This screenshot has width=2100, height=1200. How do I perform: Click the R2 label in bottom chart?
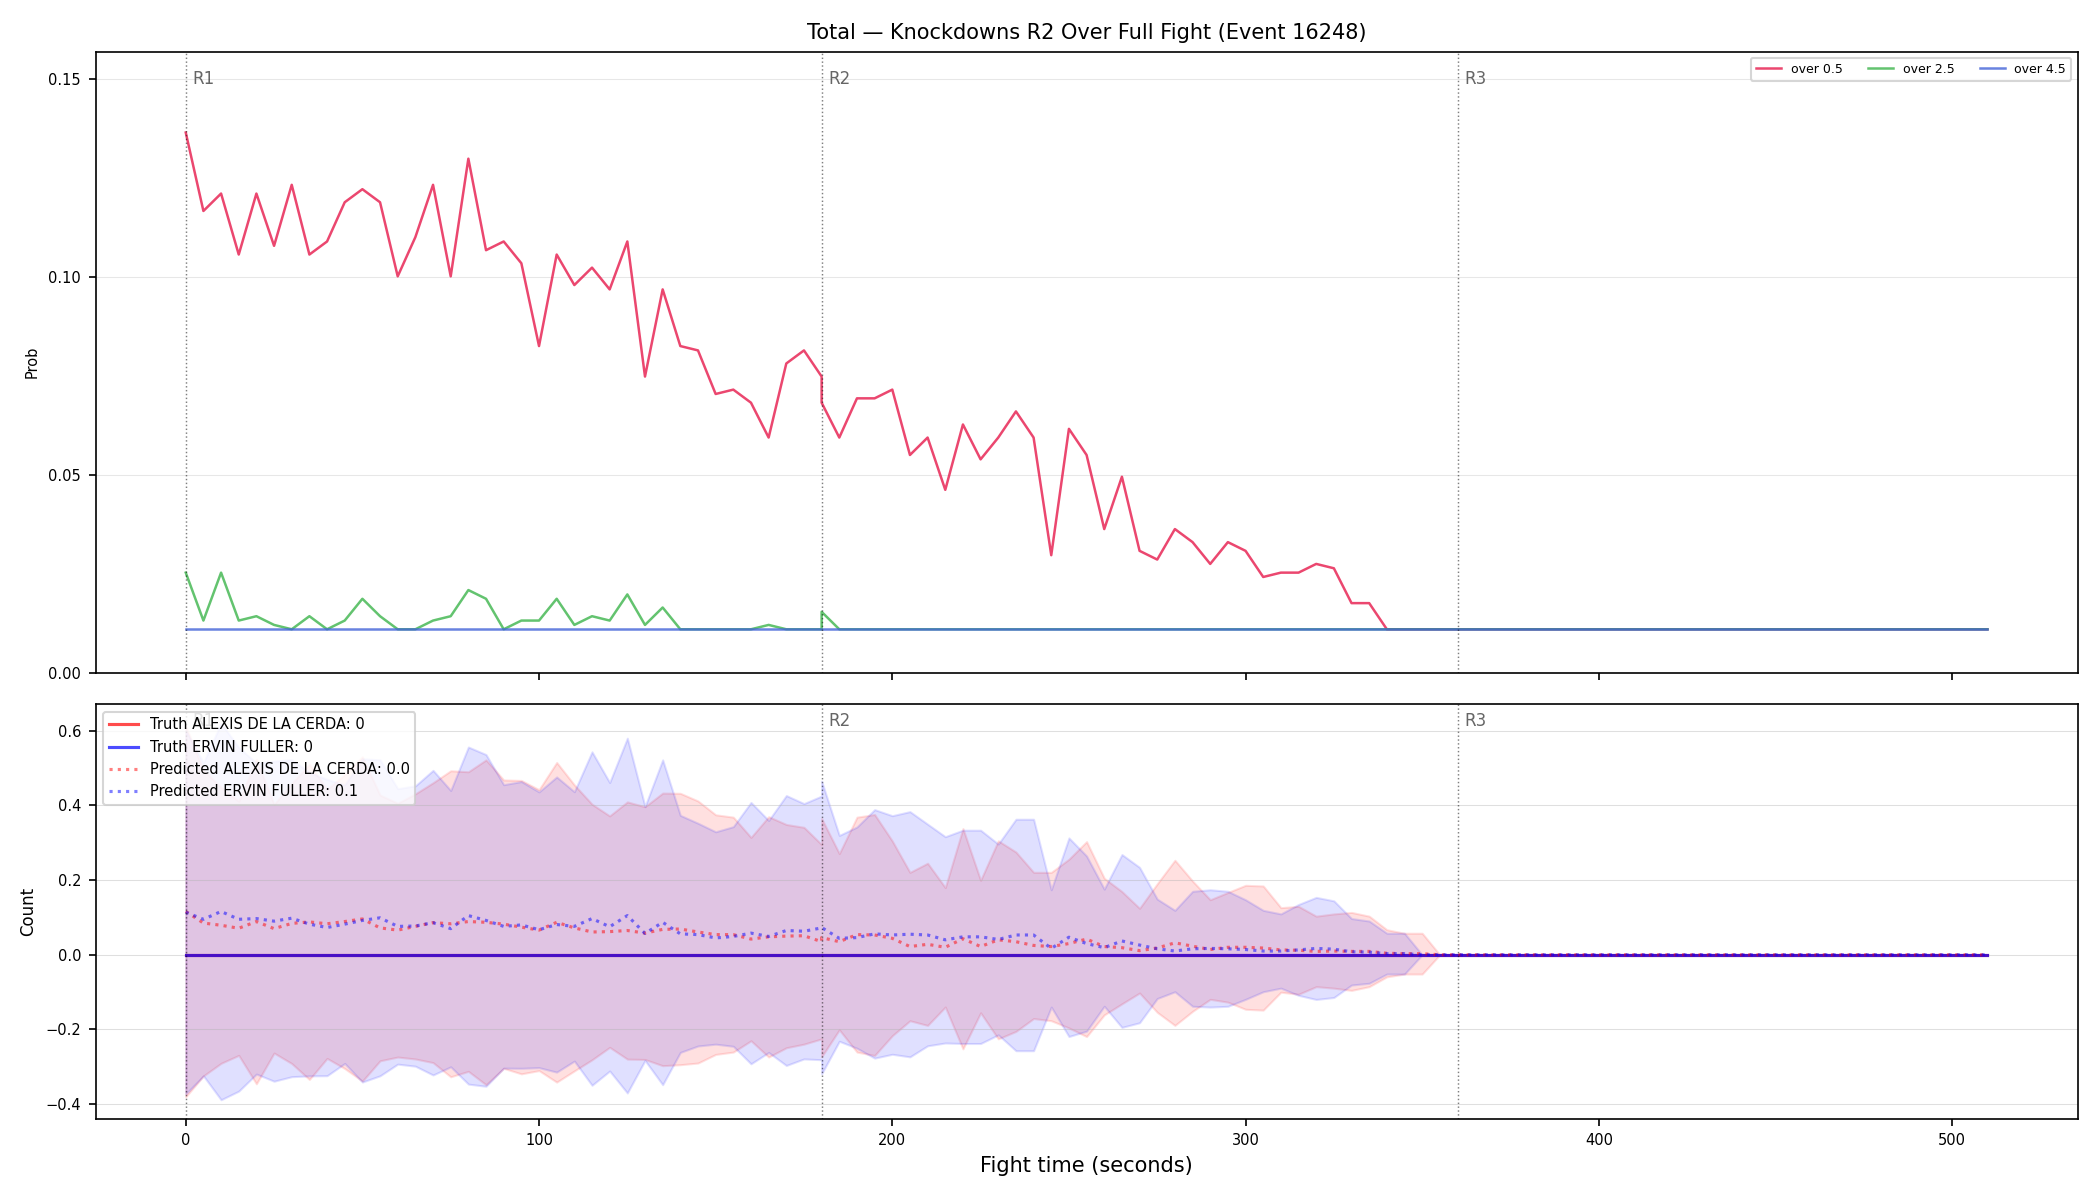pos(839,720)
